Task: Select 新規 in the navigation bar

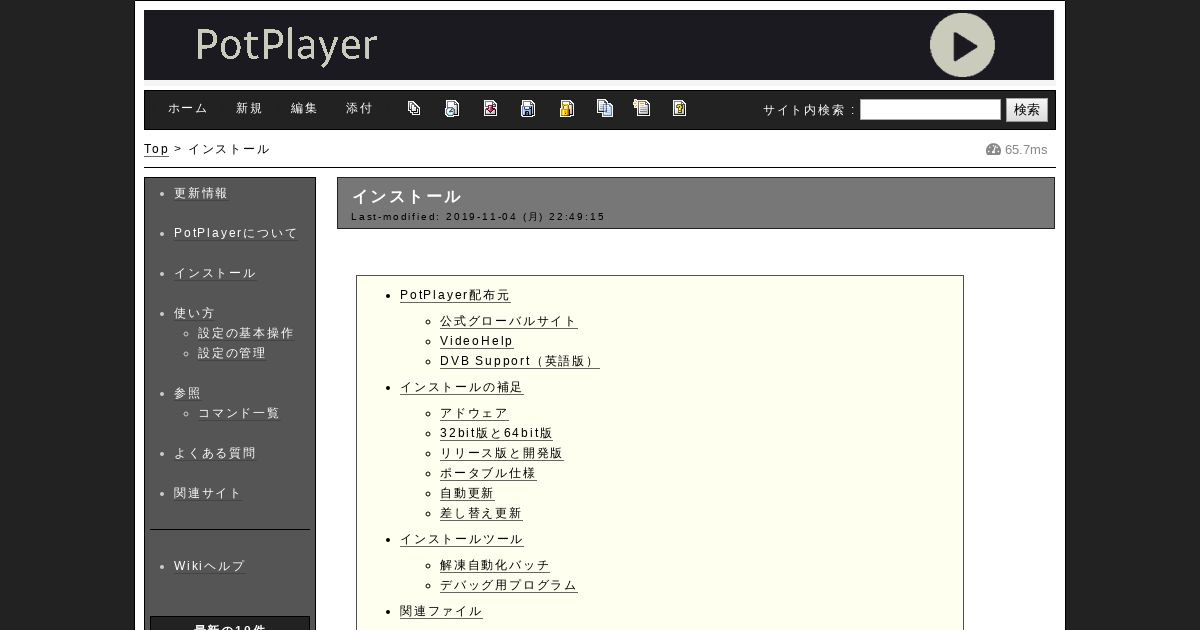Action: pyautogui.click(x=250, y=109)
